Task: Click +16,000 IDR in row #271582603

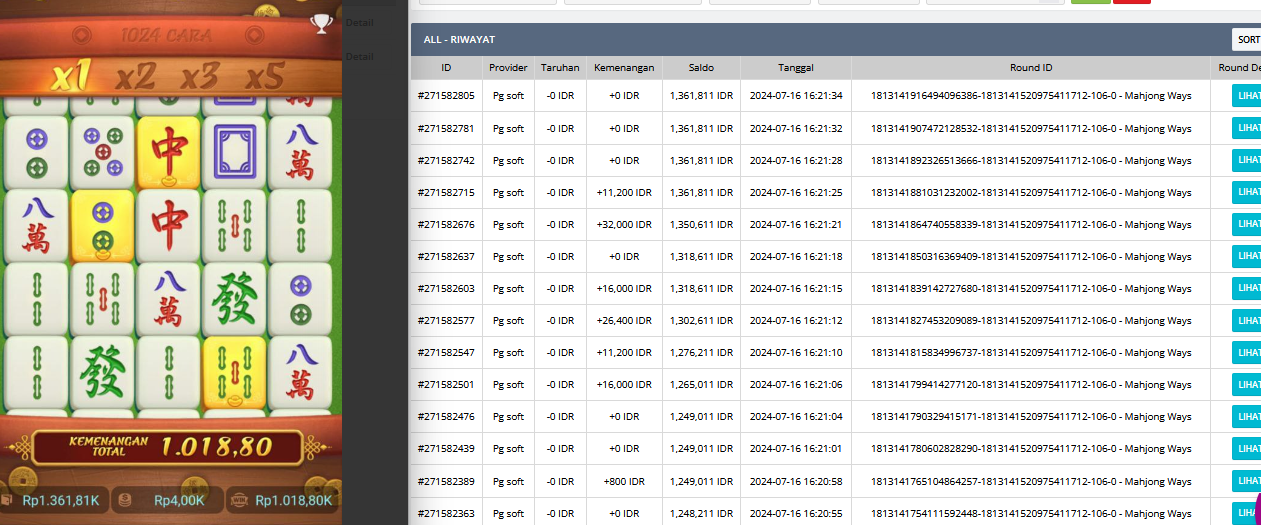Action: (624, 289)
